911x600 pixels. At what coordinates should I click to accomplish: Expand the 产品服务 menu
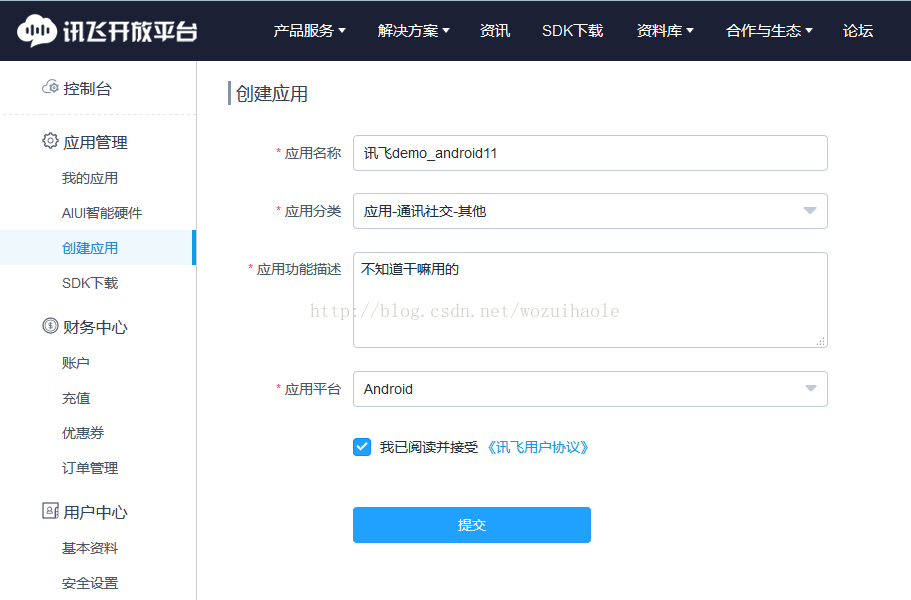(309, 30)
